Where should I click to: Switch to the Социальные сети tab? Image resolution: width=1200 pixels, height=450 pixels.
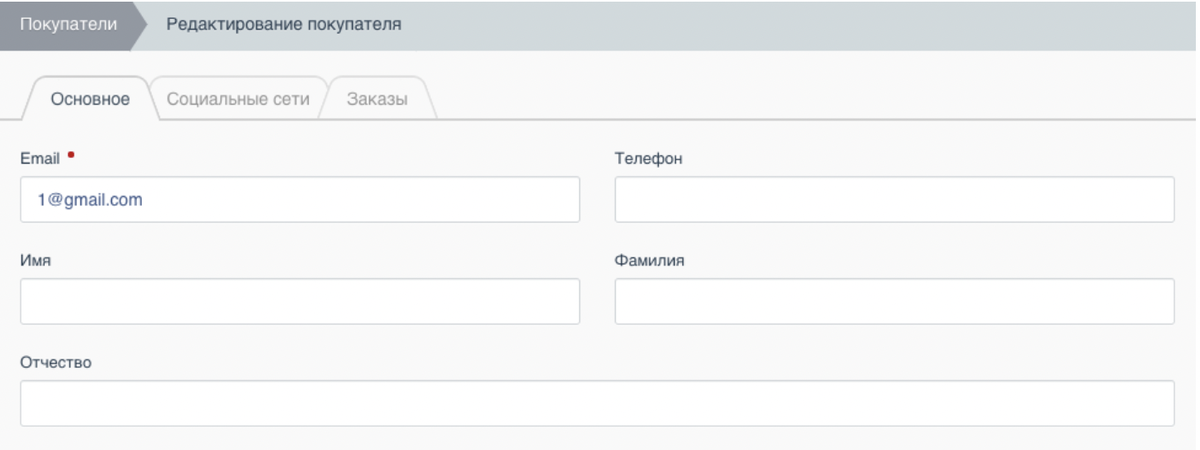[238, 99]
